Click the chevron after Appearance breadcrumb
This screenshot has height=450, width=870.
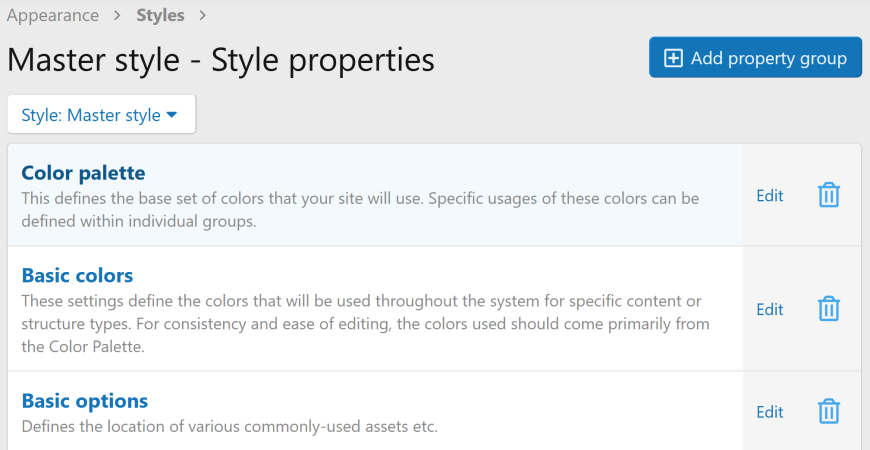(117, 16)
